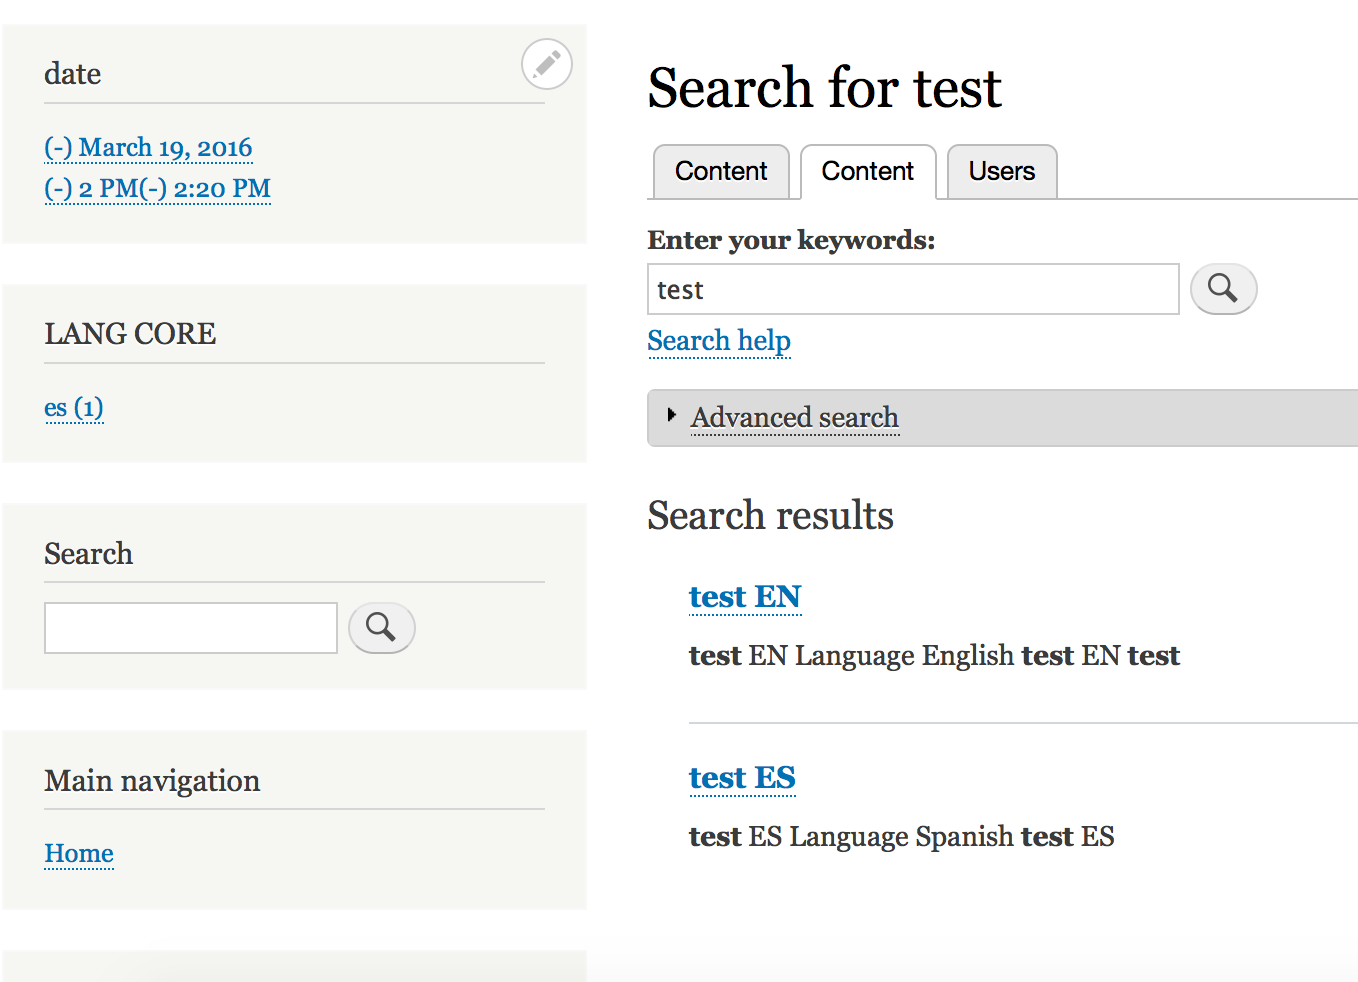1358x982 pixels.
Task: Go to Home in Main navigation
Action: click(79, 854)
